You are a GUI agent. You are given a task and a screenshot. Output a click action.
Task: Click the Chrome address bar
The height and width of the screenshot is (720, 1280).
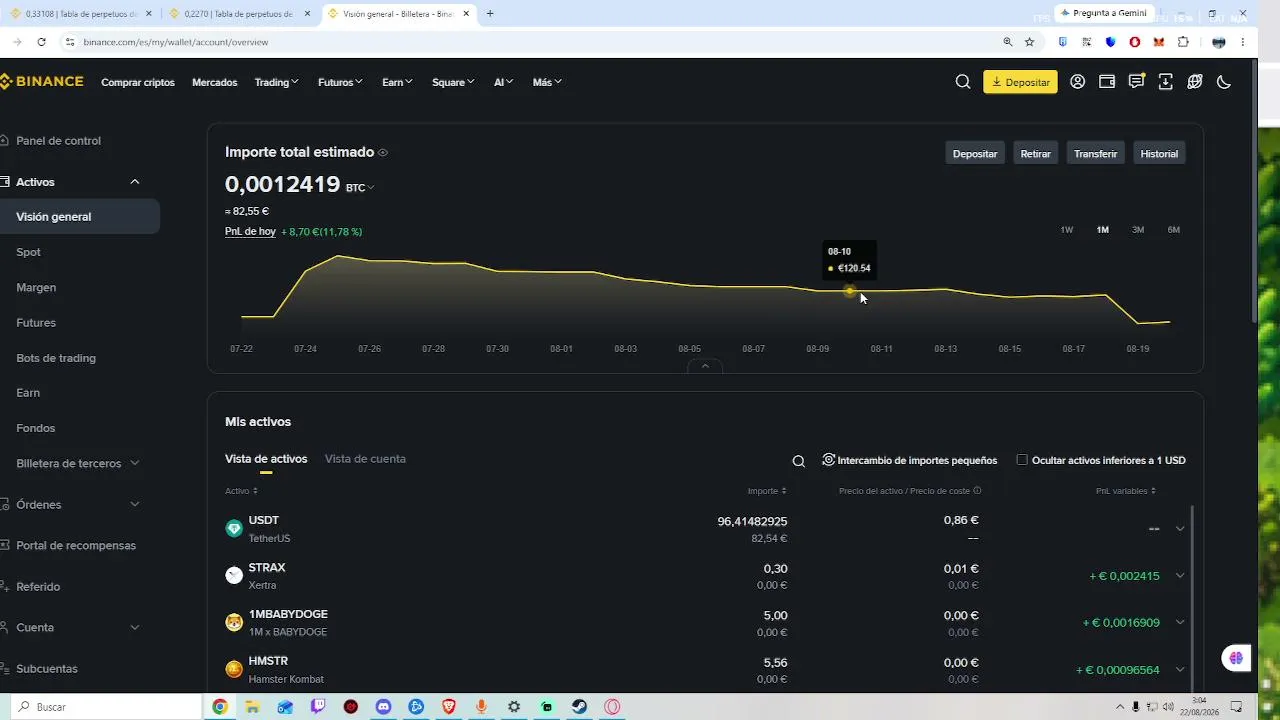tap(540, 42)
